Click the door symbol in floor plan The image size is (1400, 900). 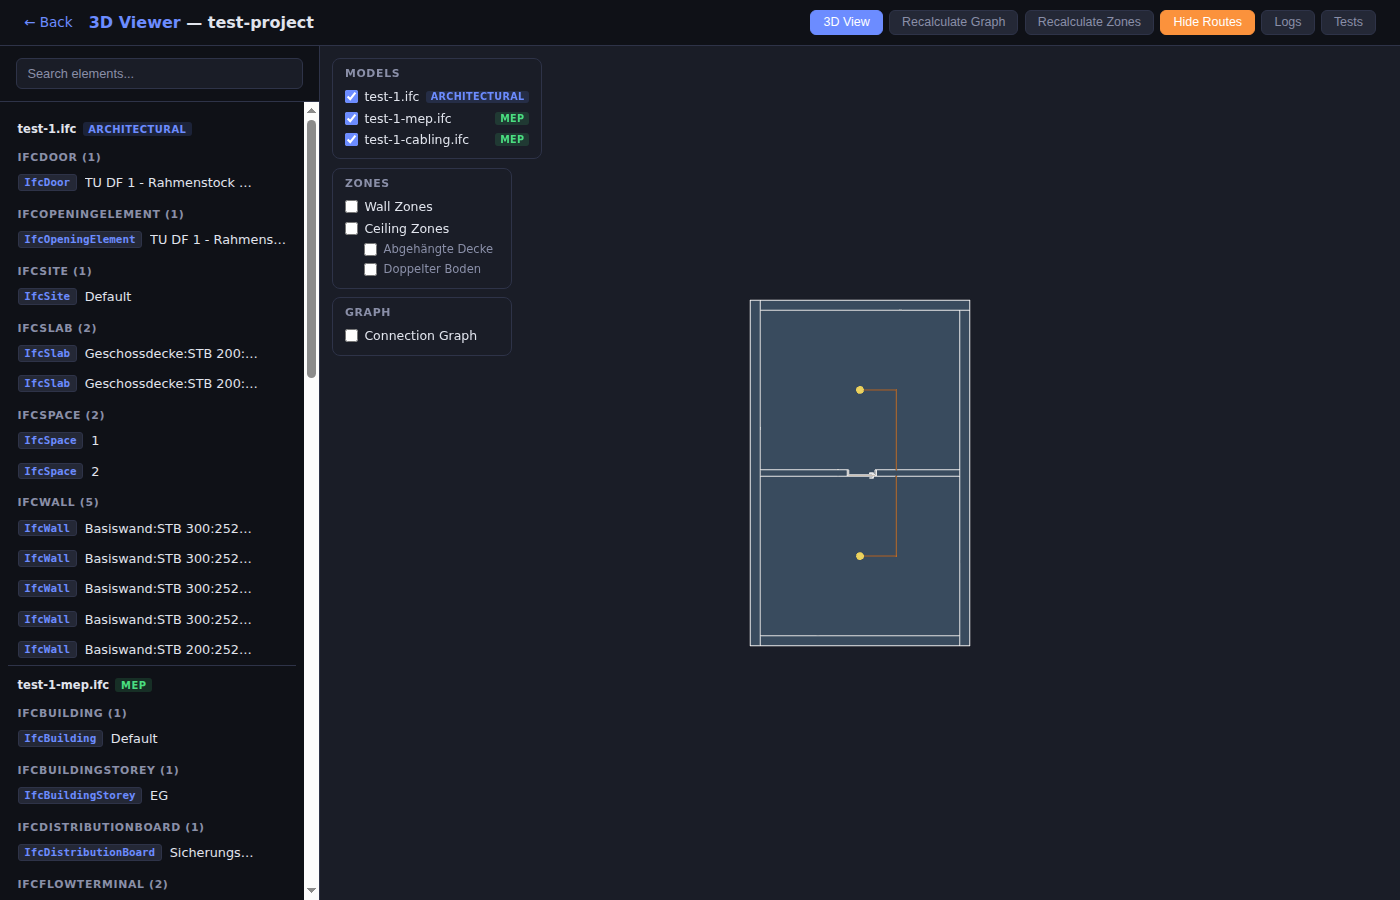point(862,473)
